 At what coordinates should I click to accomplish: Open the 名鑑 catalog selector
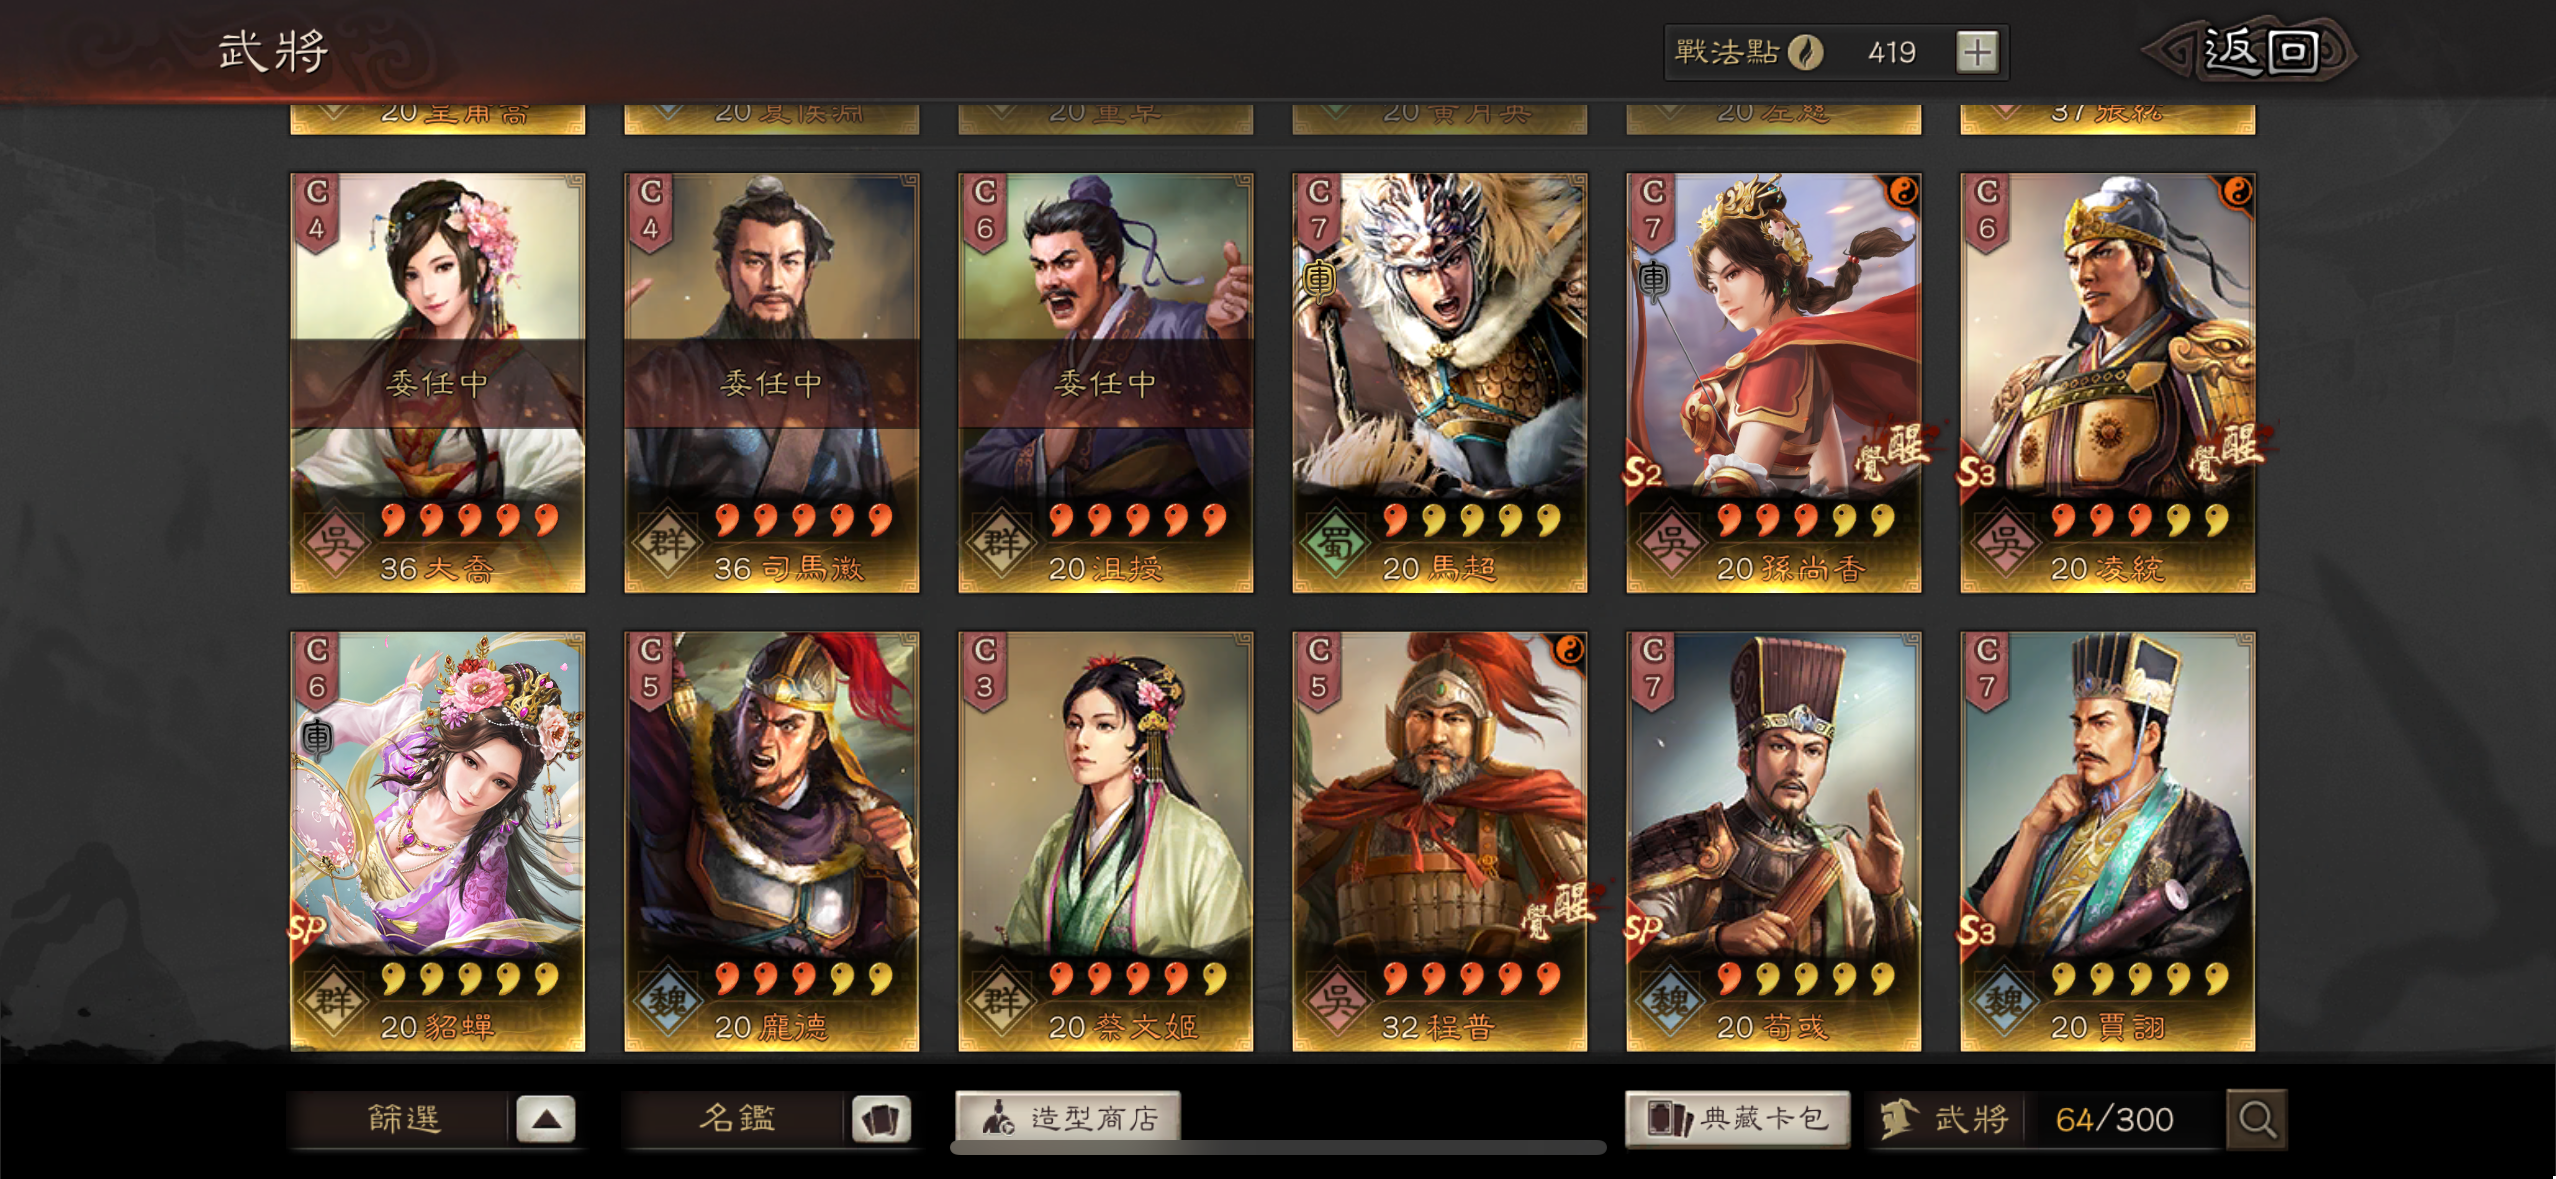coord(736,1118)
